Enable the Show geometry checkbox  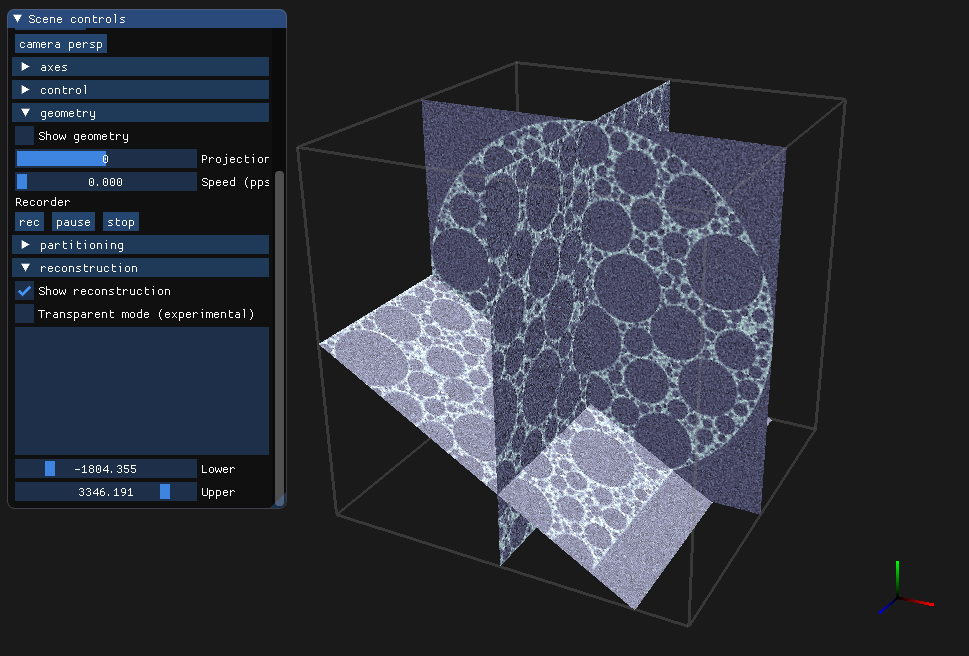coord(25,136)
